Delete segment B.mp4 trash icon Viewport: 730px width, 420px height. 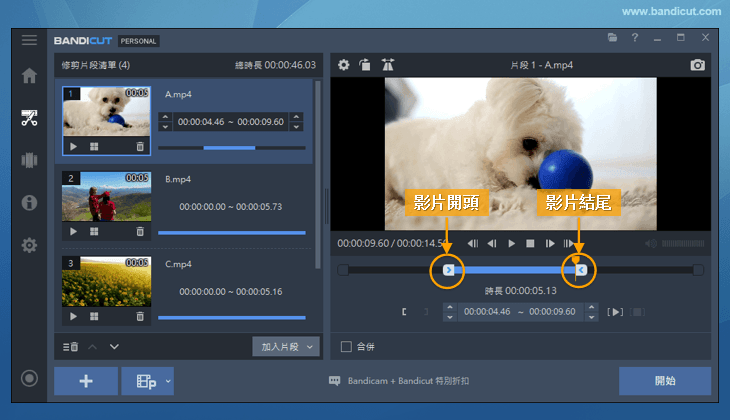point(140,231)
